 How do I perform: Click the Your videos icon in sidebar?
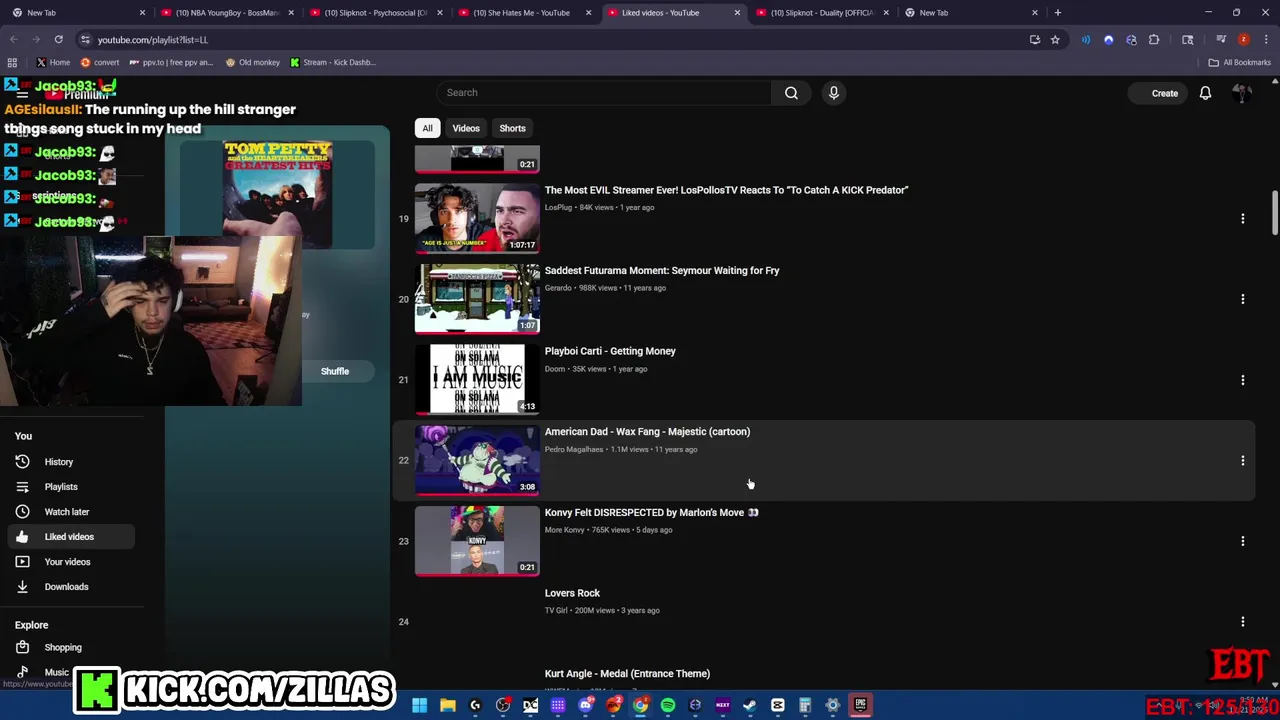tap(22, 562)
